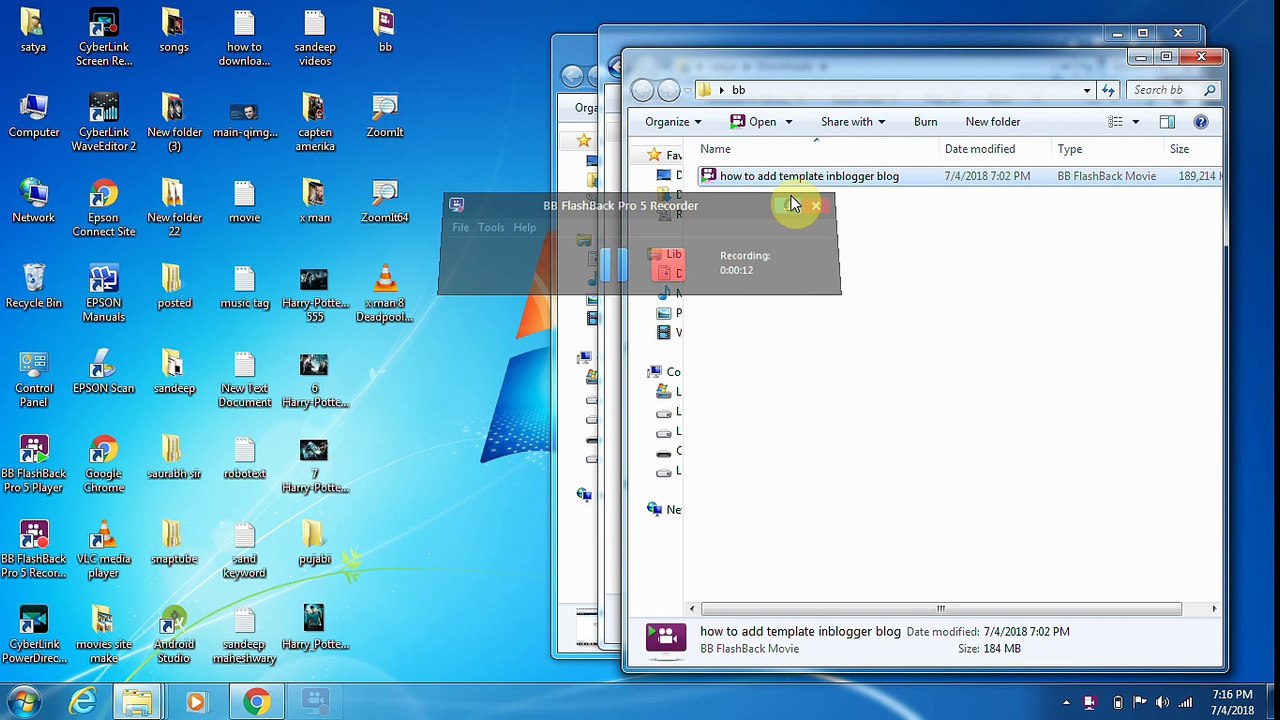Click the Back arrow in bb Explorer window
Screen dimensions: 1280x720
tap(643, 90)
